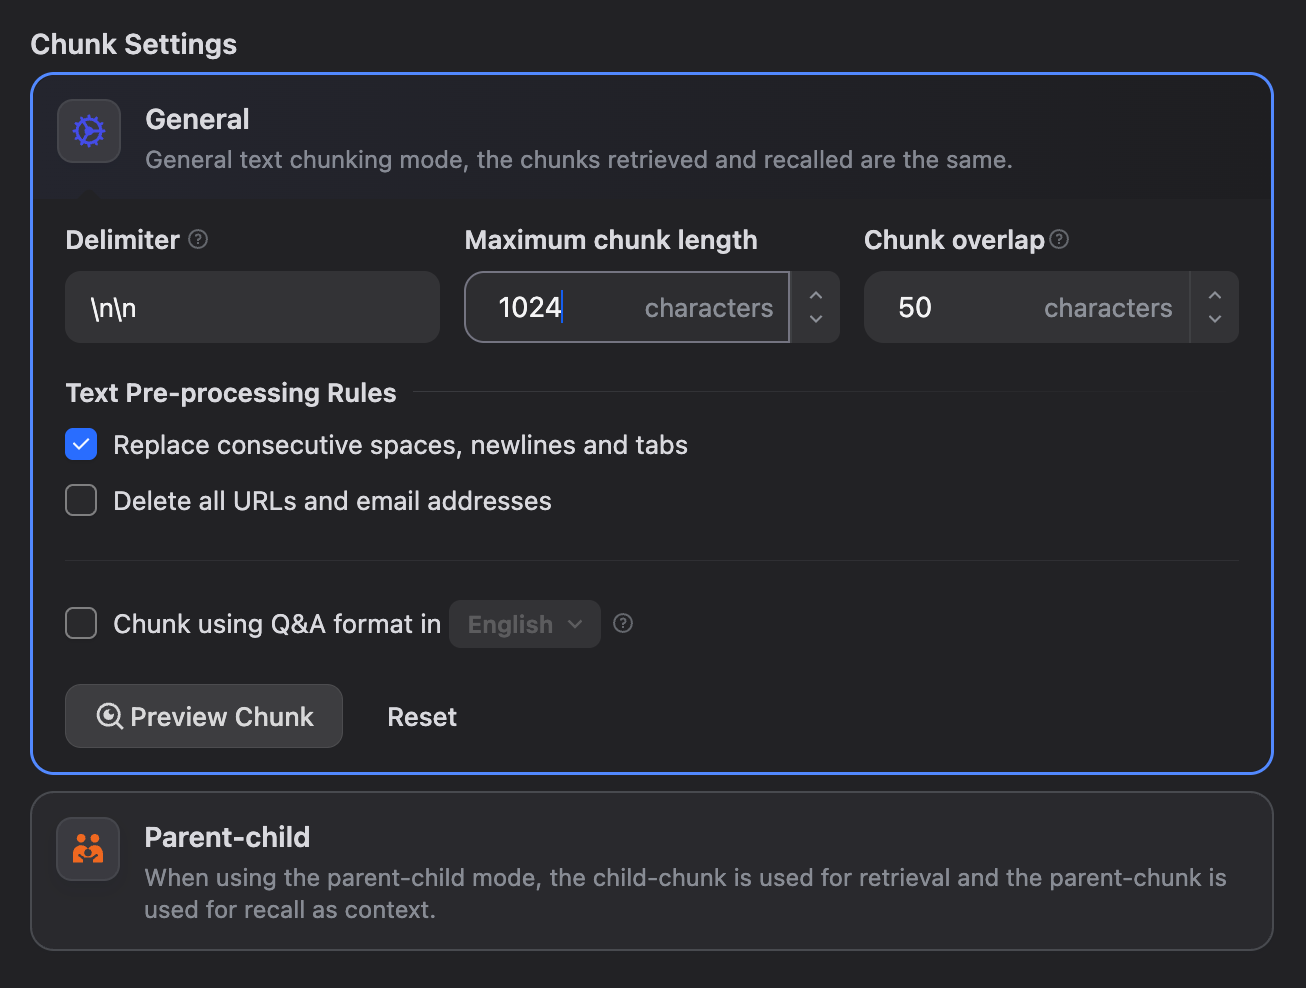1306x988 pixels.
Task: Click the Delimiter help question icon
Action: pyautogui.click(x=198, y=239)
